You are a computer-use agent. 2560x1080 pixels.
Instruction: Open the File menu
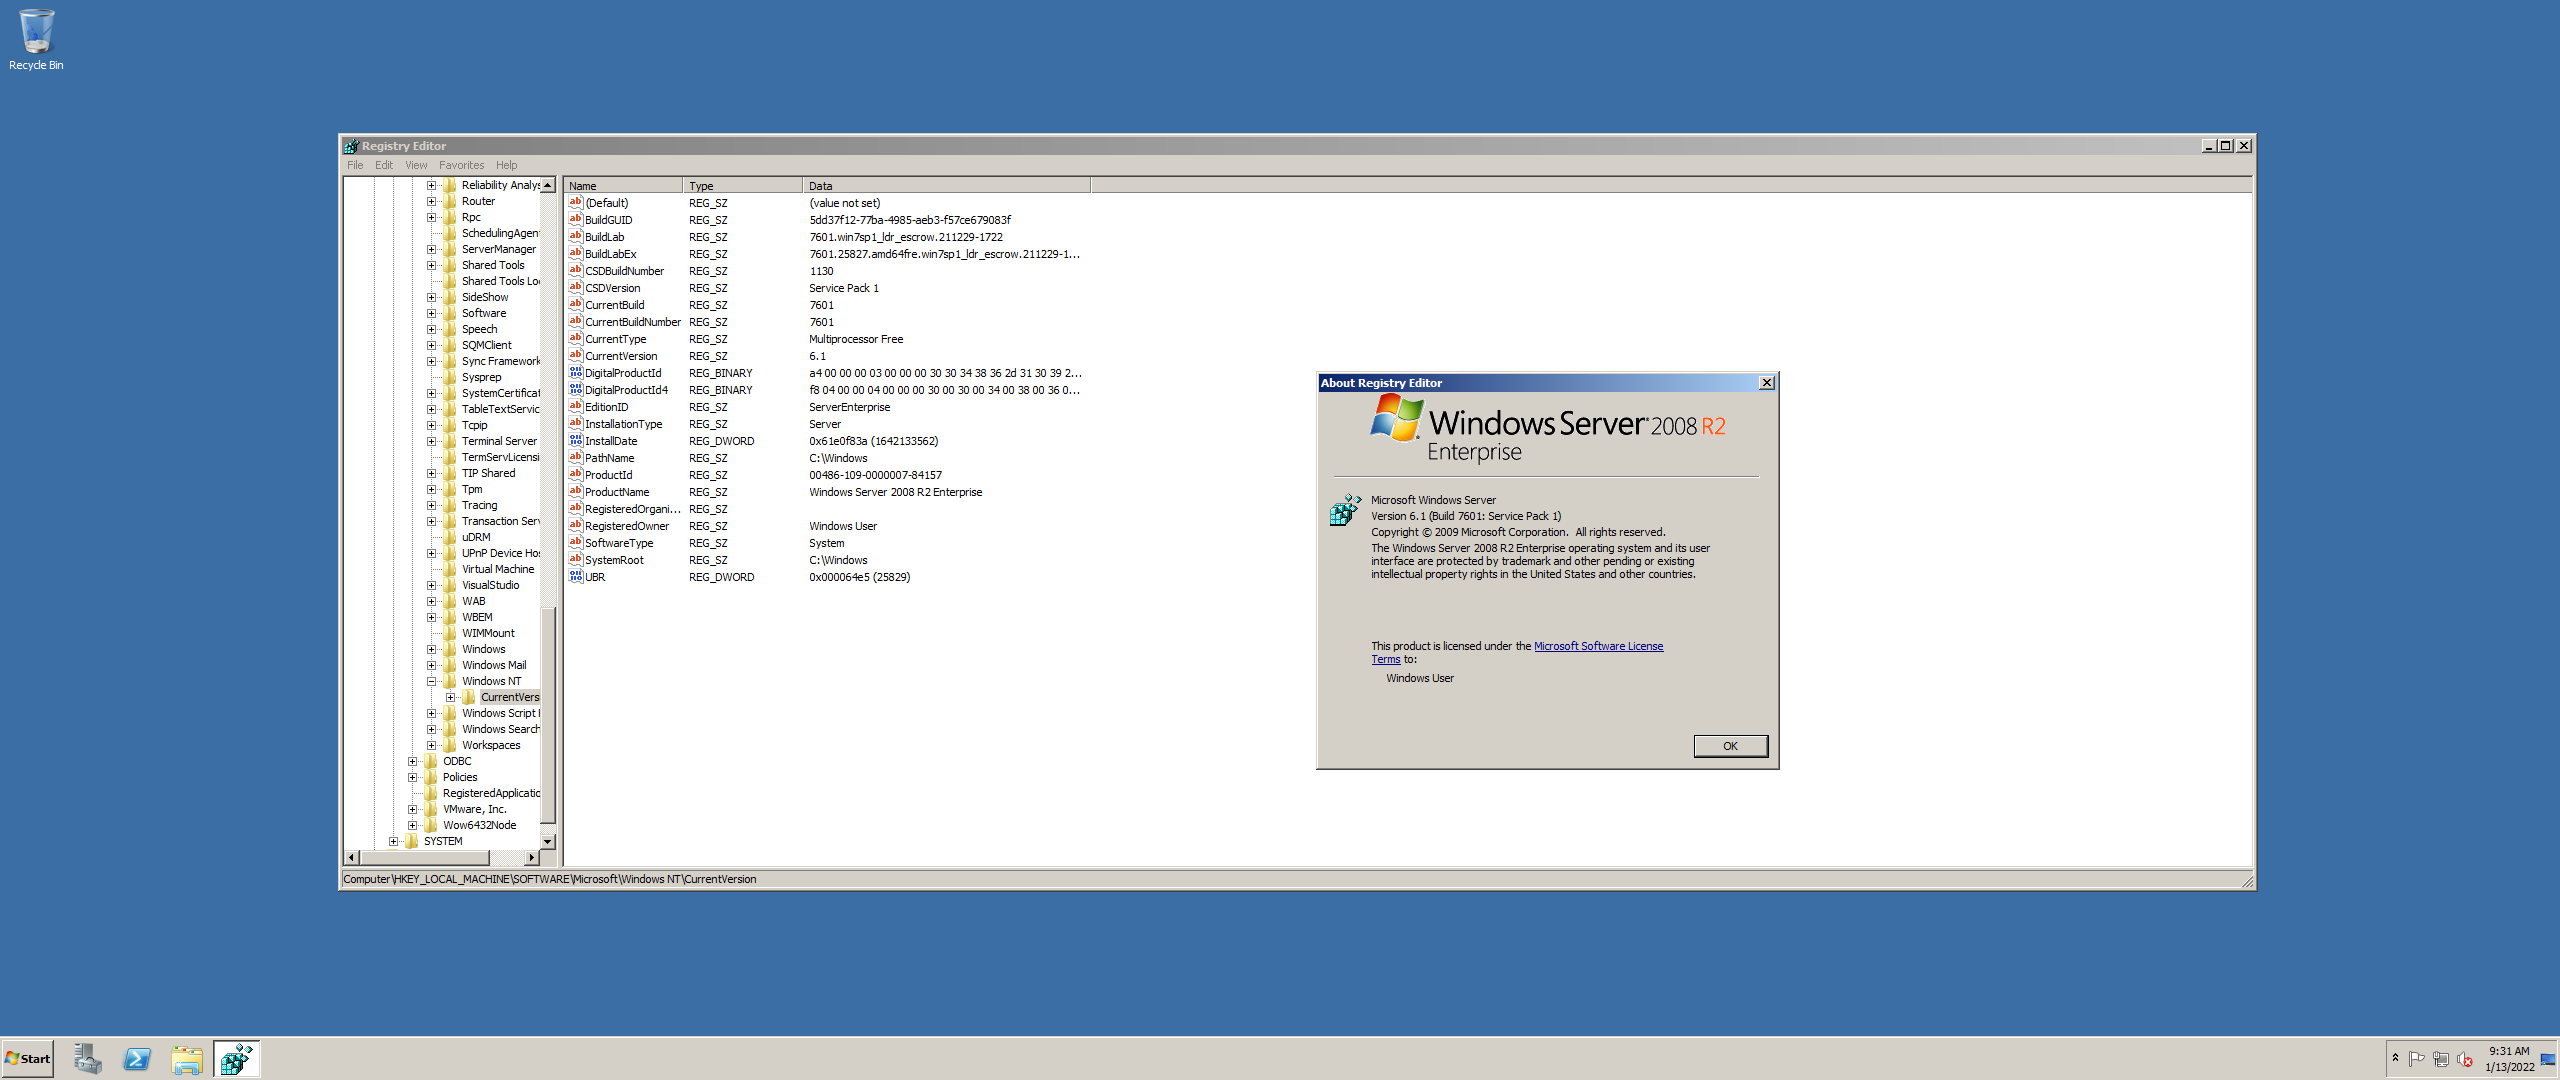point(355,165)
